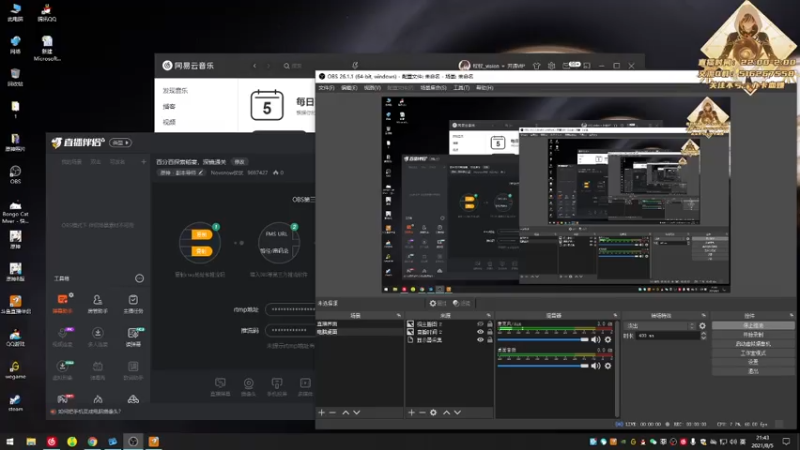
Task: Open the username dropdown in 网易云音乐
Action: [489, 66]
